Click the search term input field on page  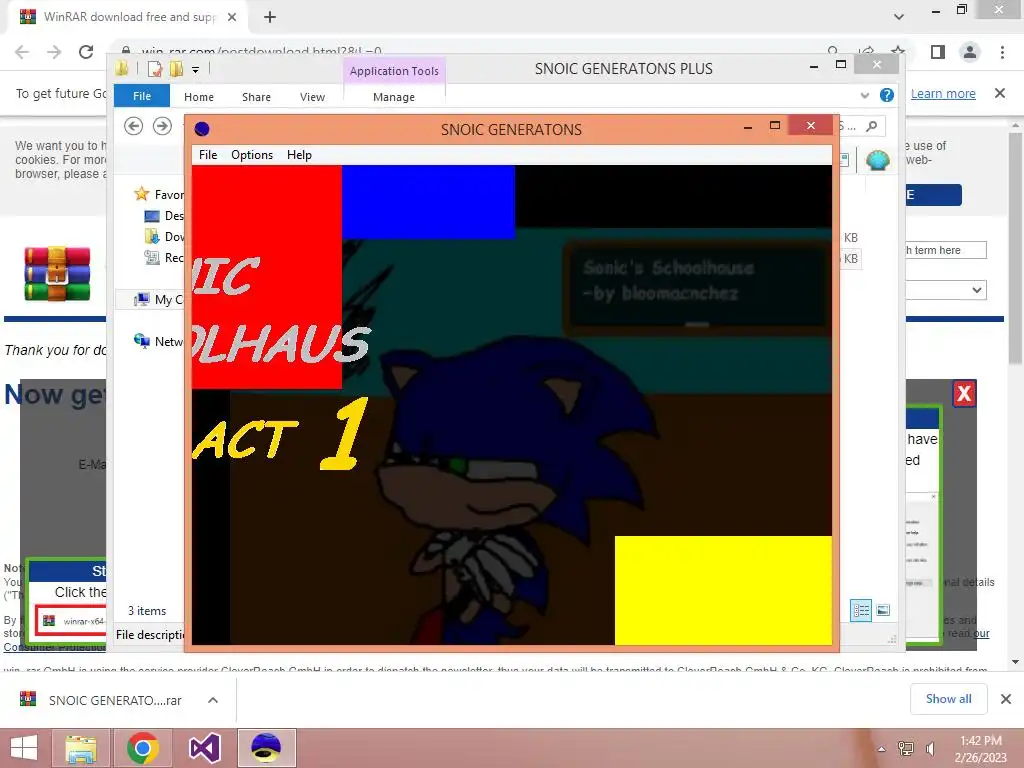946,250
